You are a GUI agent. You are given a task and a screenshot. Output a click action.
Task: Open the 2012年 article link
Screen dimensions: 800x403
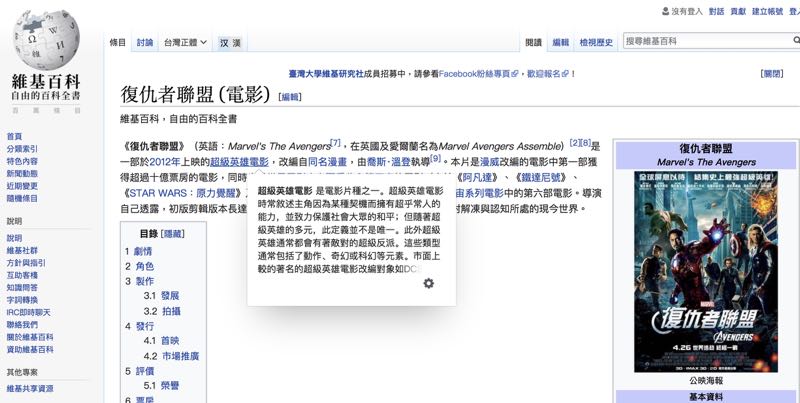(165, 162)
